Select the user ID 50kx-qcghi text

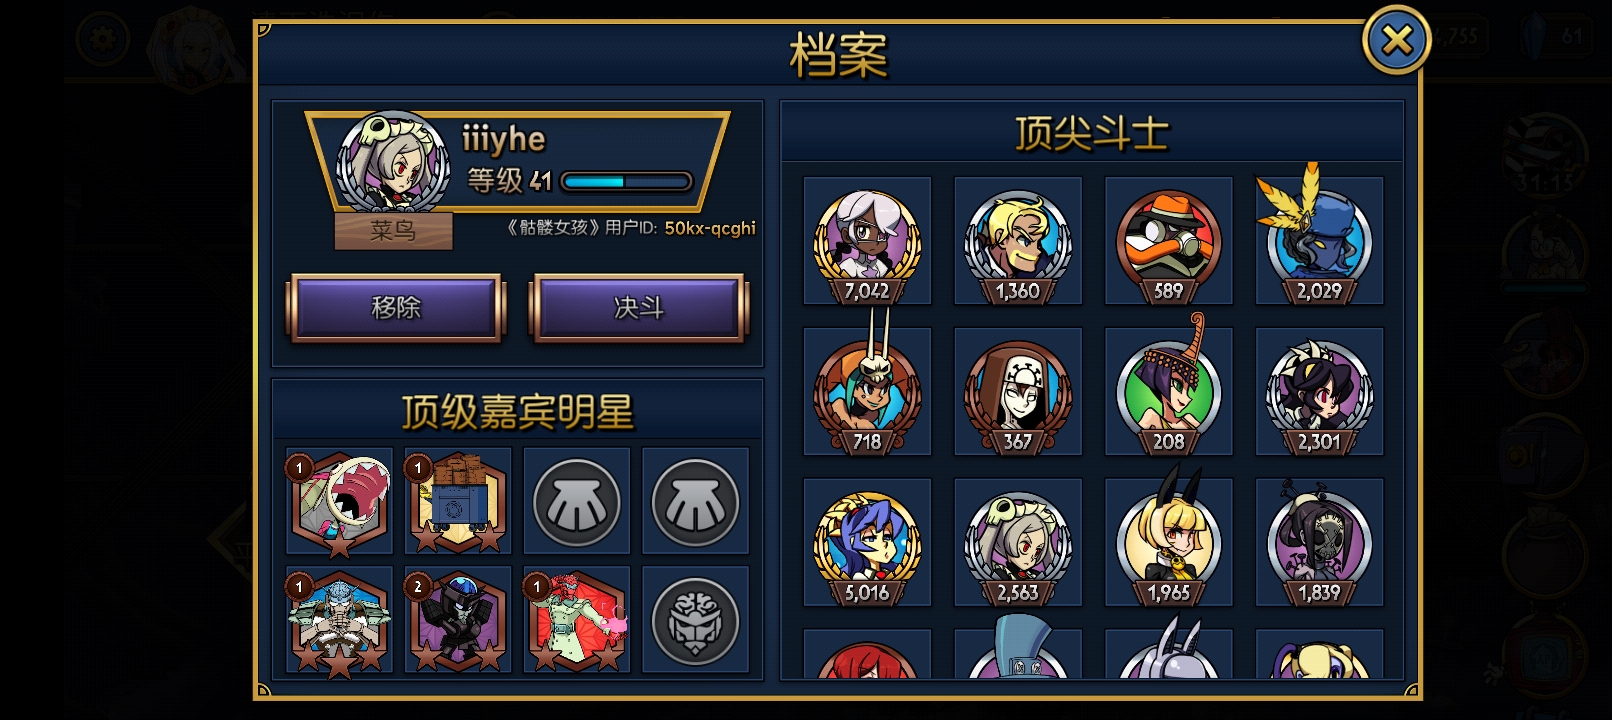click(710, 228)
